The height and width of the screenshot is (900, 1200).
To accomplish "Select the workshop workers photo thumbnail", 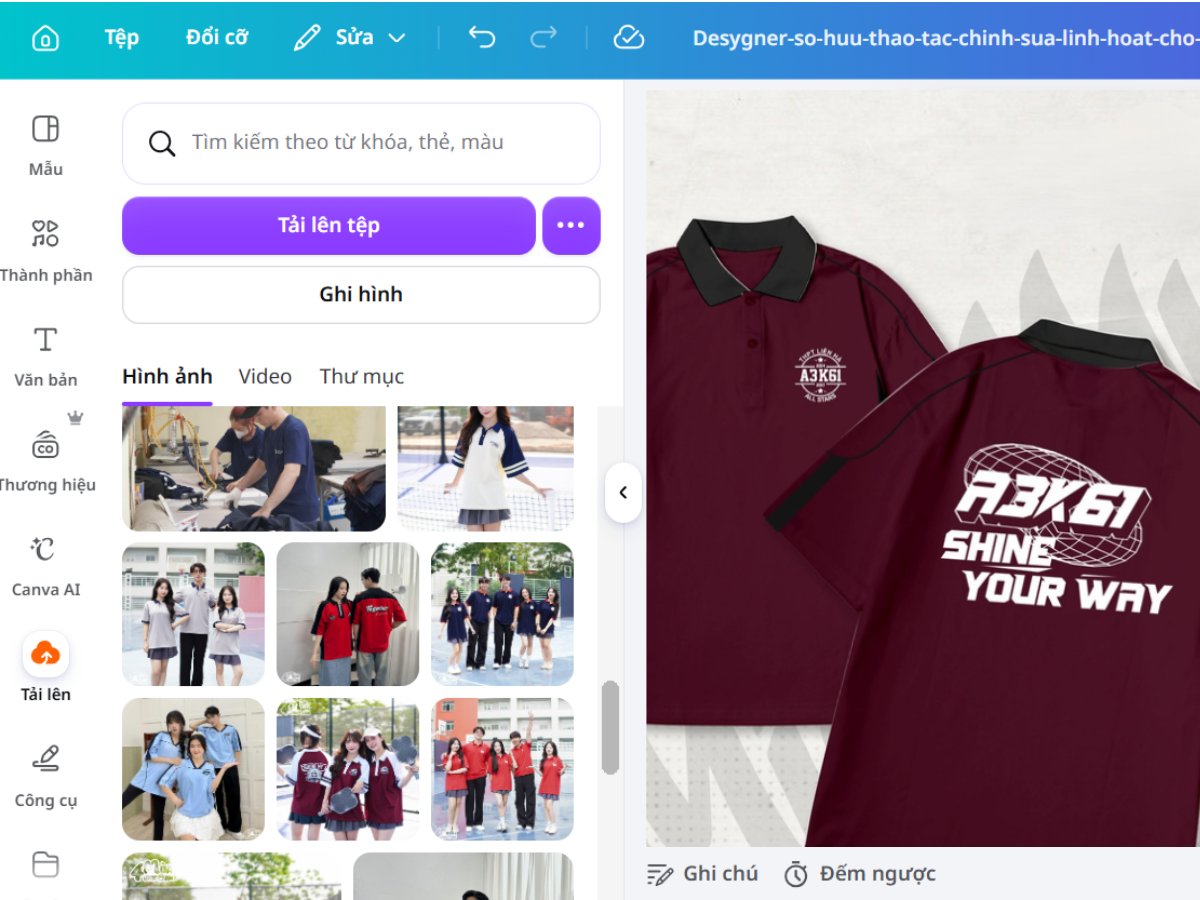I will 254,468.
